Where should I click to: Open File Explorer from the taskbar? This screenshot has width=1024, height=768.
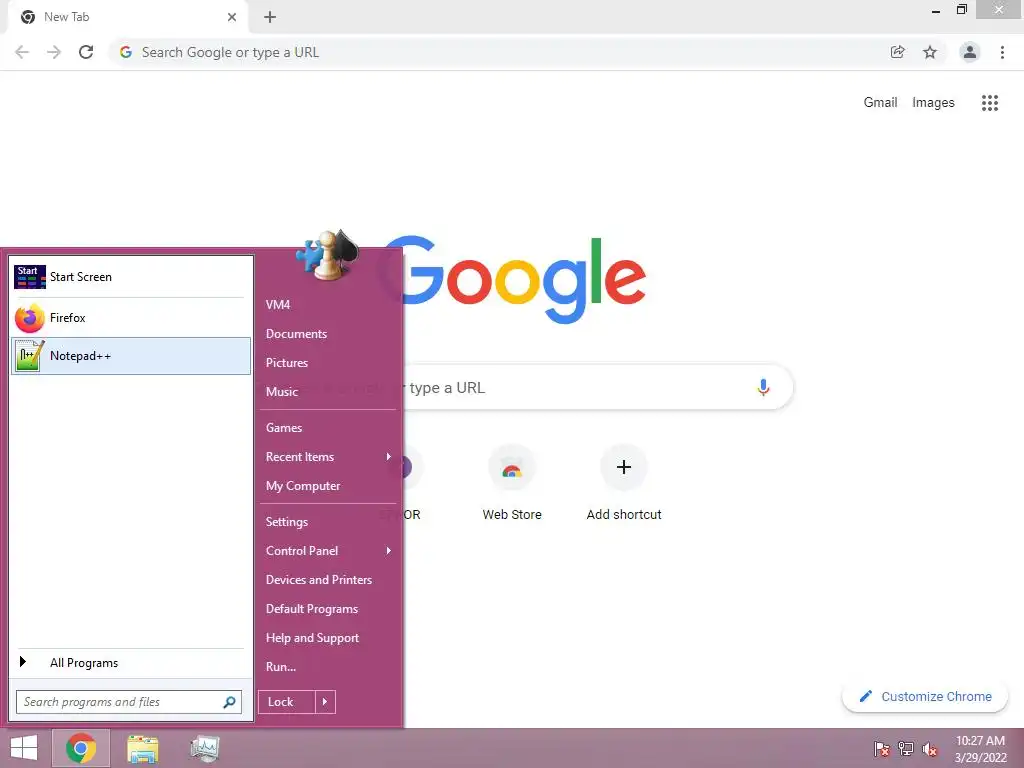click(x=143, y=748)
